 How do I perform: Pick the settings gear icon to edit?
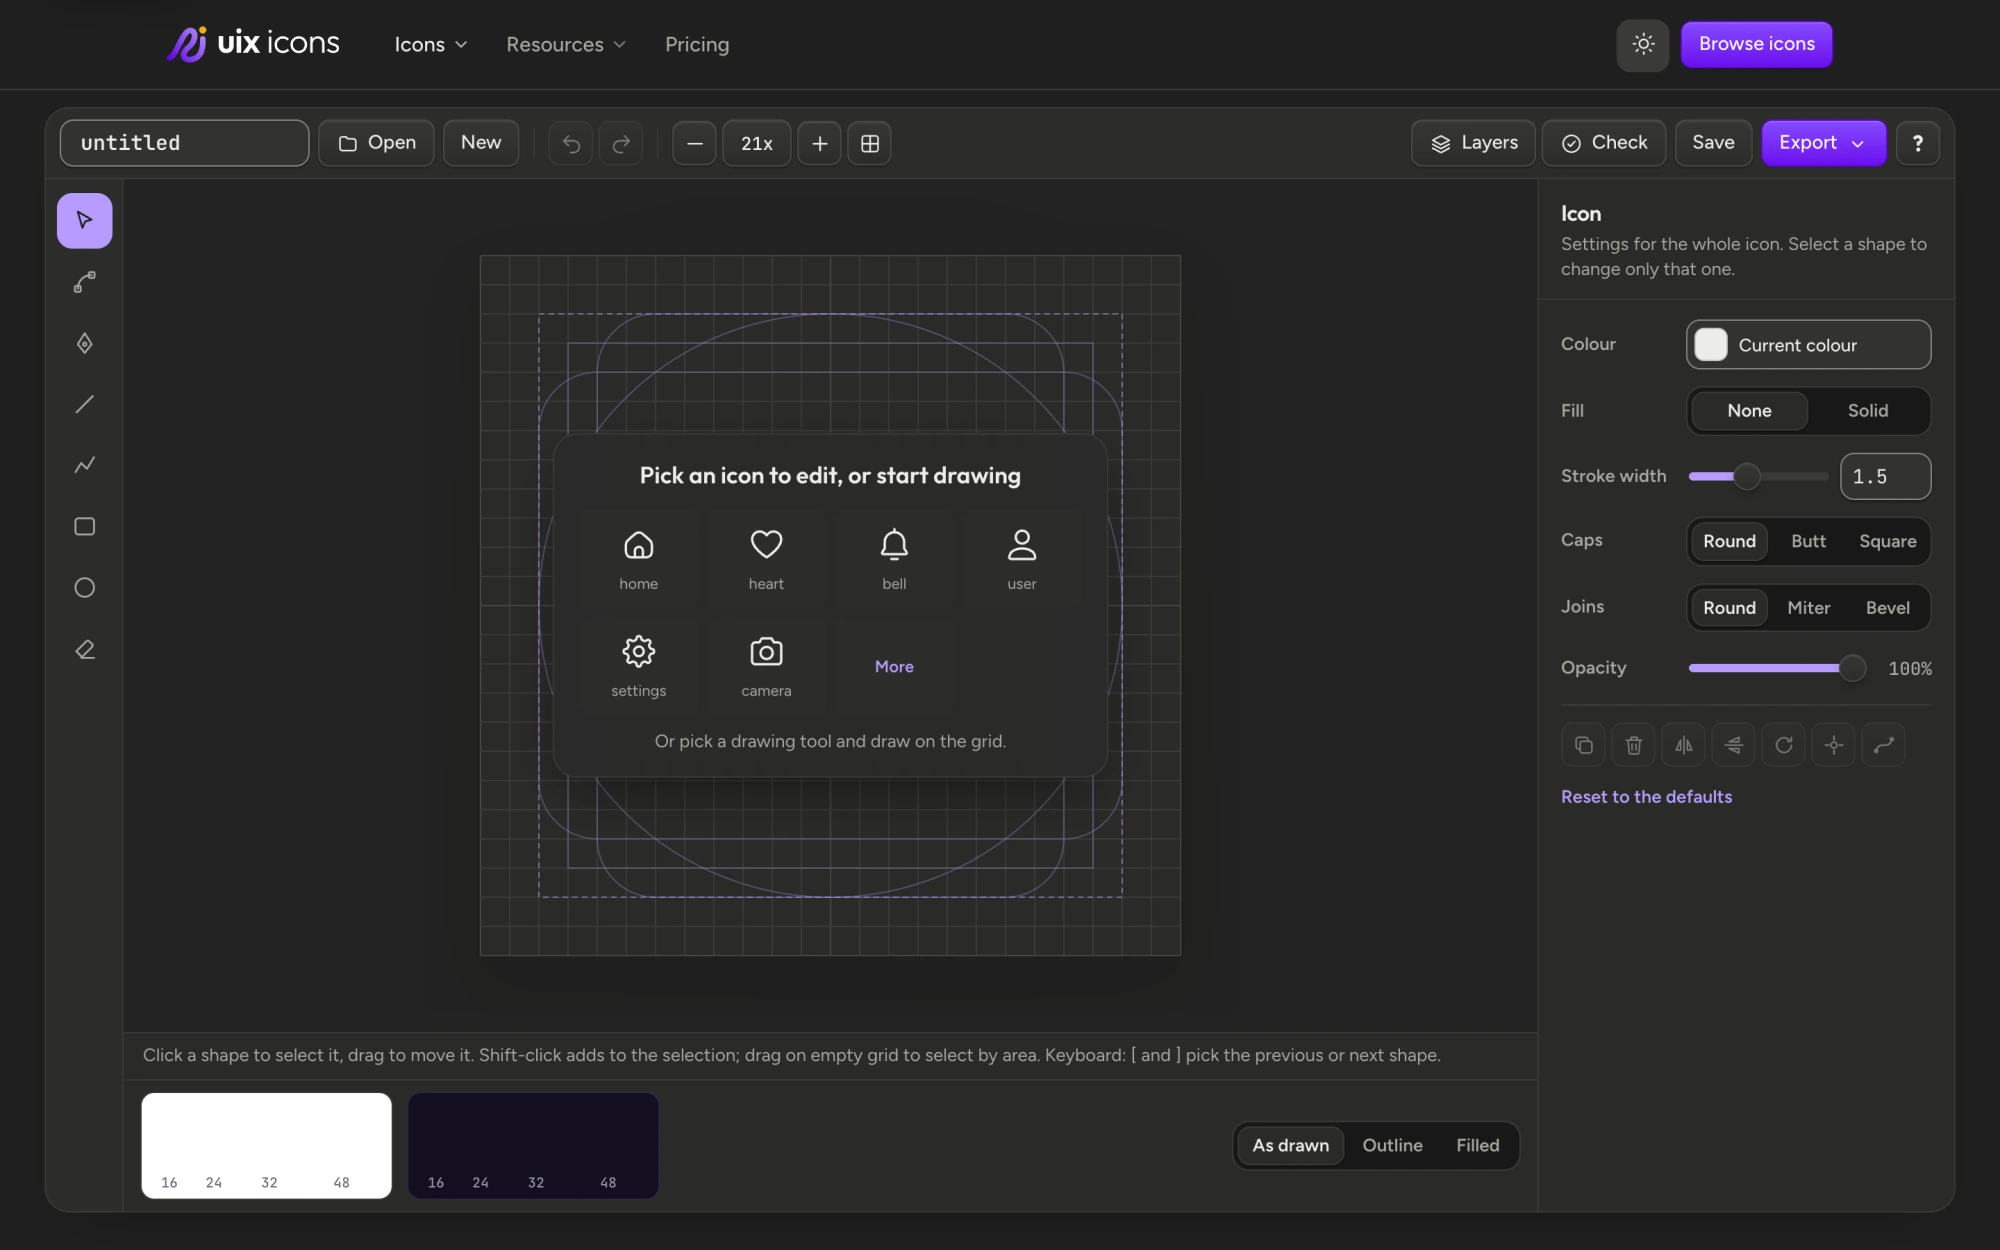(x=639, y=666)
